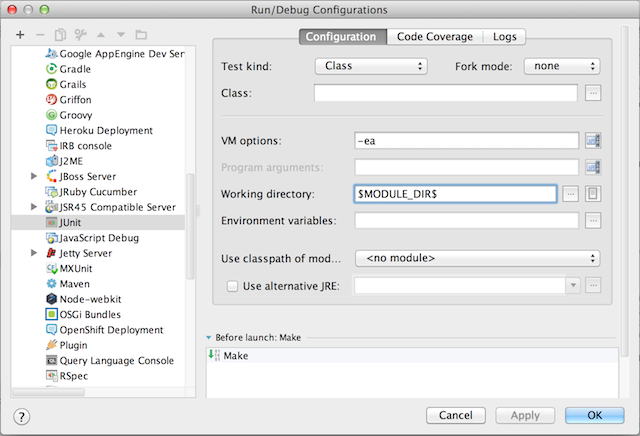Viewport: 640px width, 436px height.
Task: Click the Heroku Deployment icon
Action: [x=51, y=130]
